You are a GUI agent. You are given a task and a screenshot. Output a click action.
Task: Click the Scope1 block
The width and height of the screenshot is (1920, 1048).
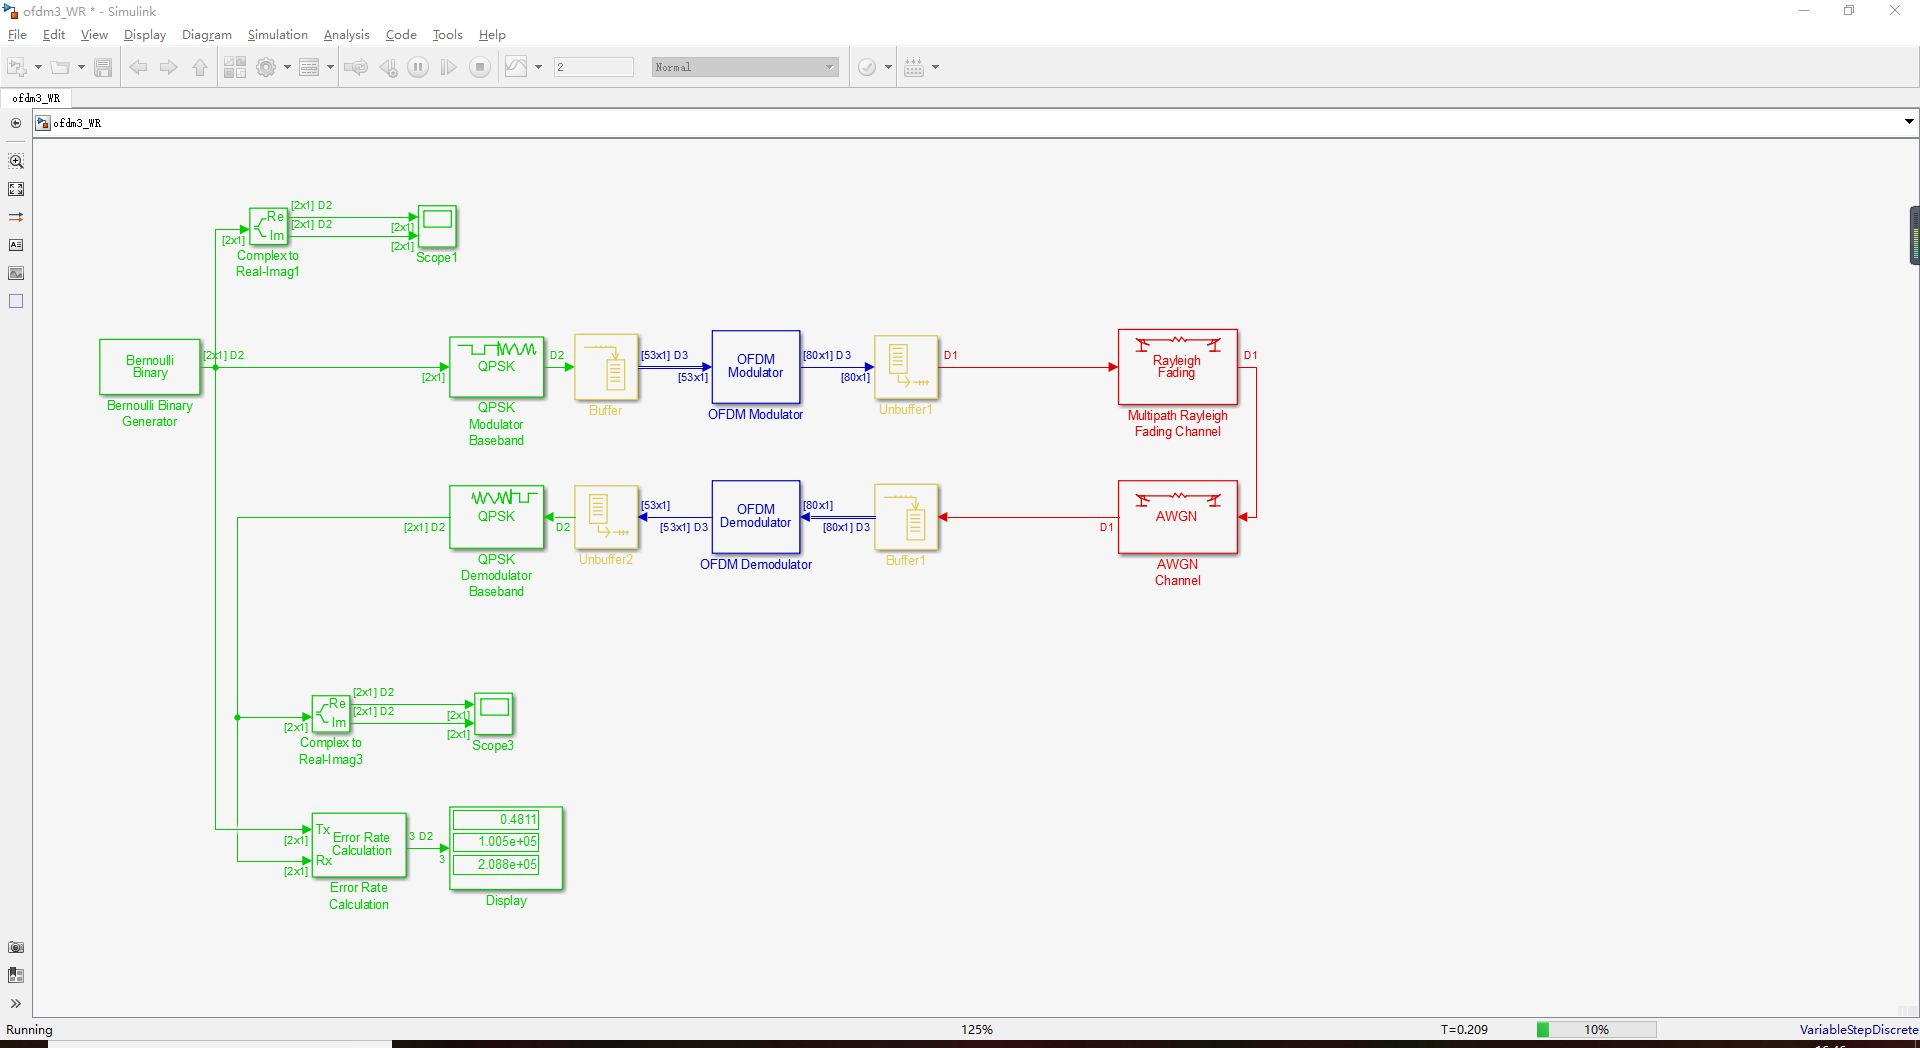coord(437,226)
